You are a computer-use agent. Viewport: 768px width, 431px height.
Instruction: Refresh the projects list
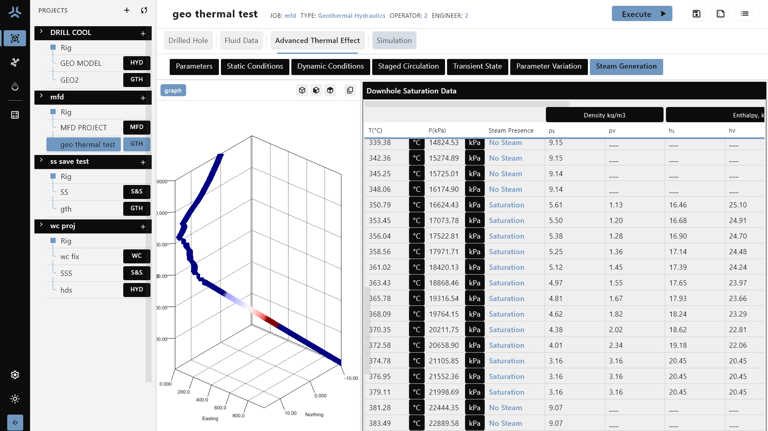[x=144, y=10]
